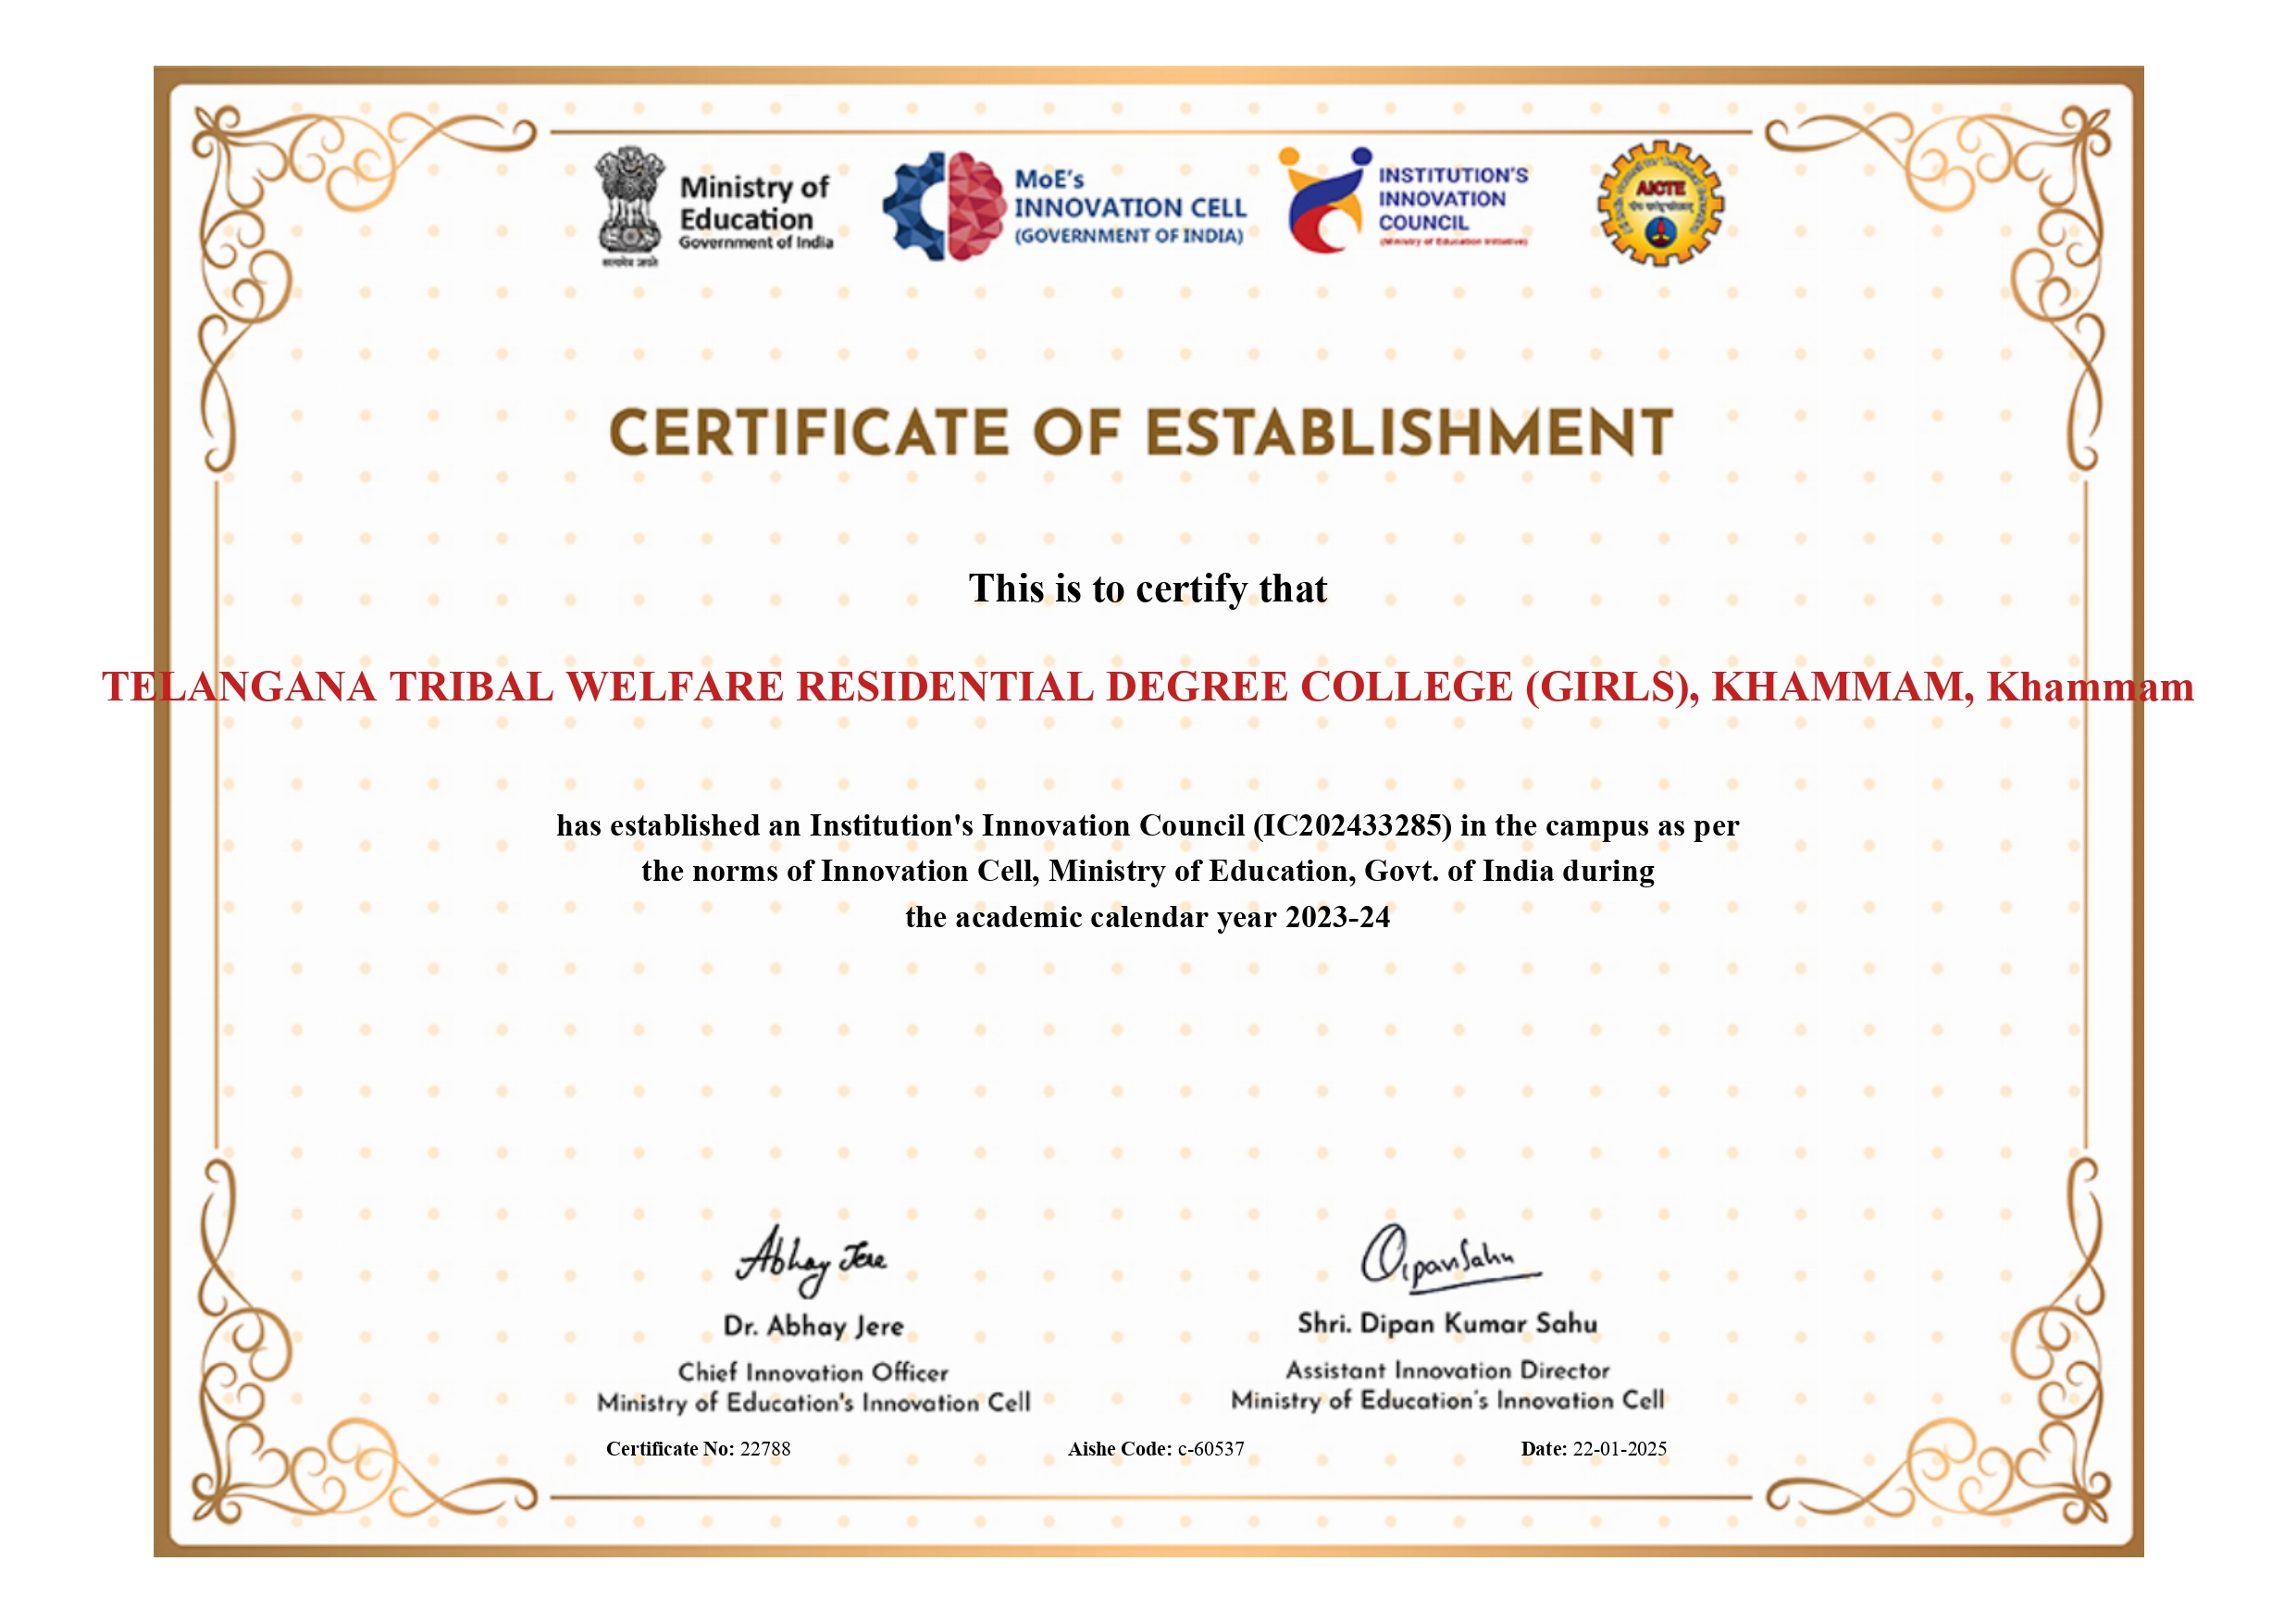
Task: Click the "MoE's INNOVATION CELL" text
Action: [x=1130, y=194]
